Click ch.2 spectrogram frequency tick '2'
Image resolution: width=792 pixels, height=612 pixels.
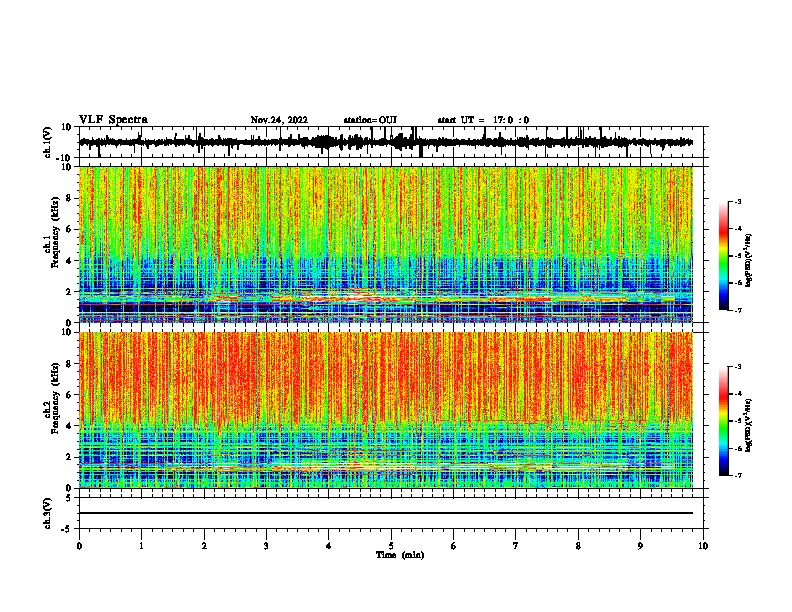tap(69, 457)
